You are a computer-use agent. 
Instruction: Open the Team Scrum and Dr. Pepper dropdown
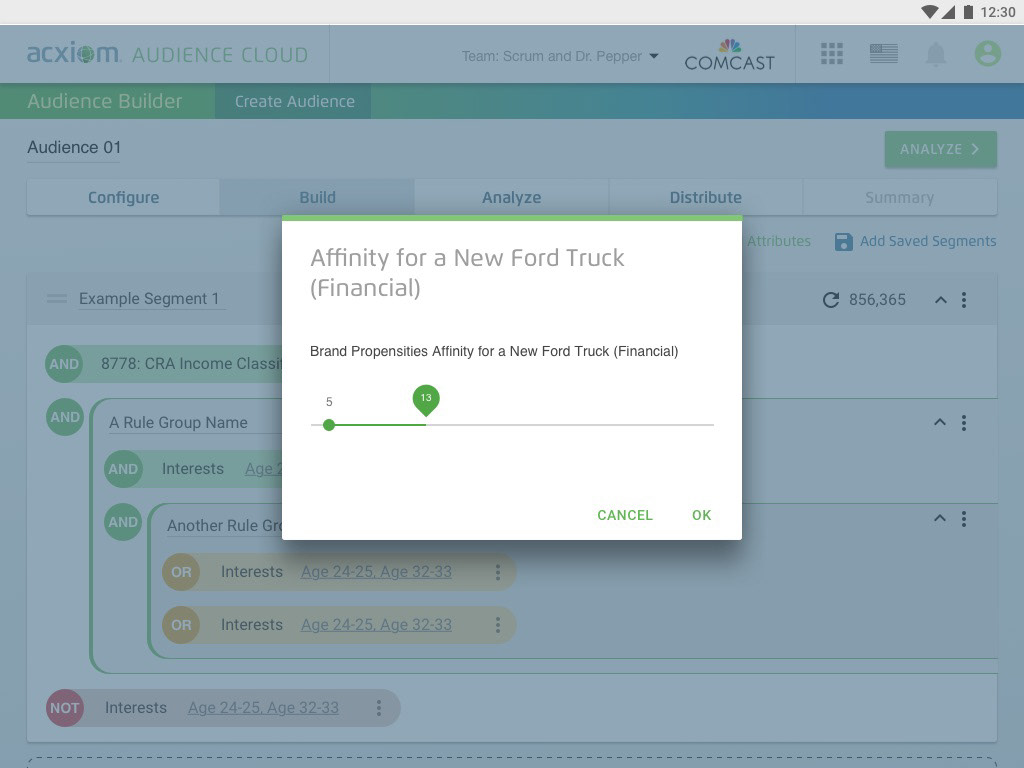(560, 56)
